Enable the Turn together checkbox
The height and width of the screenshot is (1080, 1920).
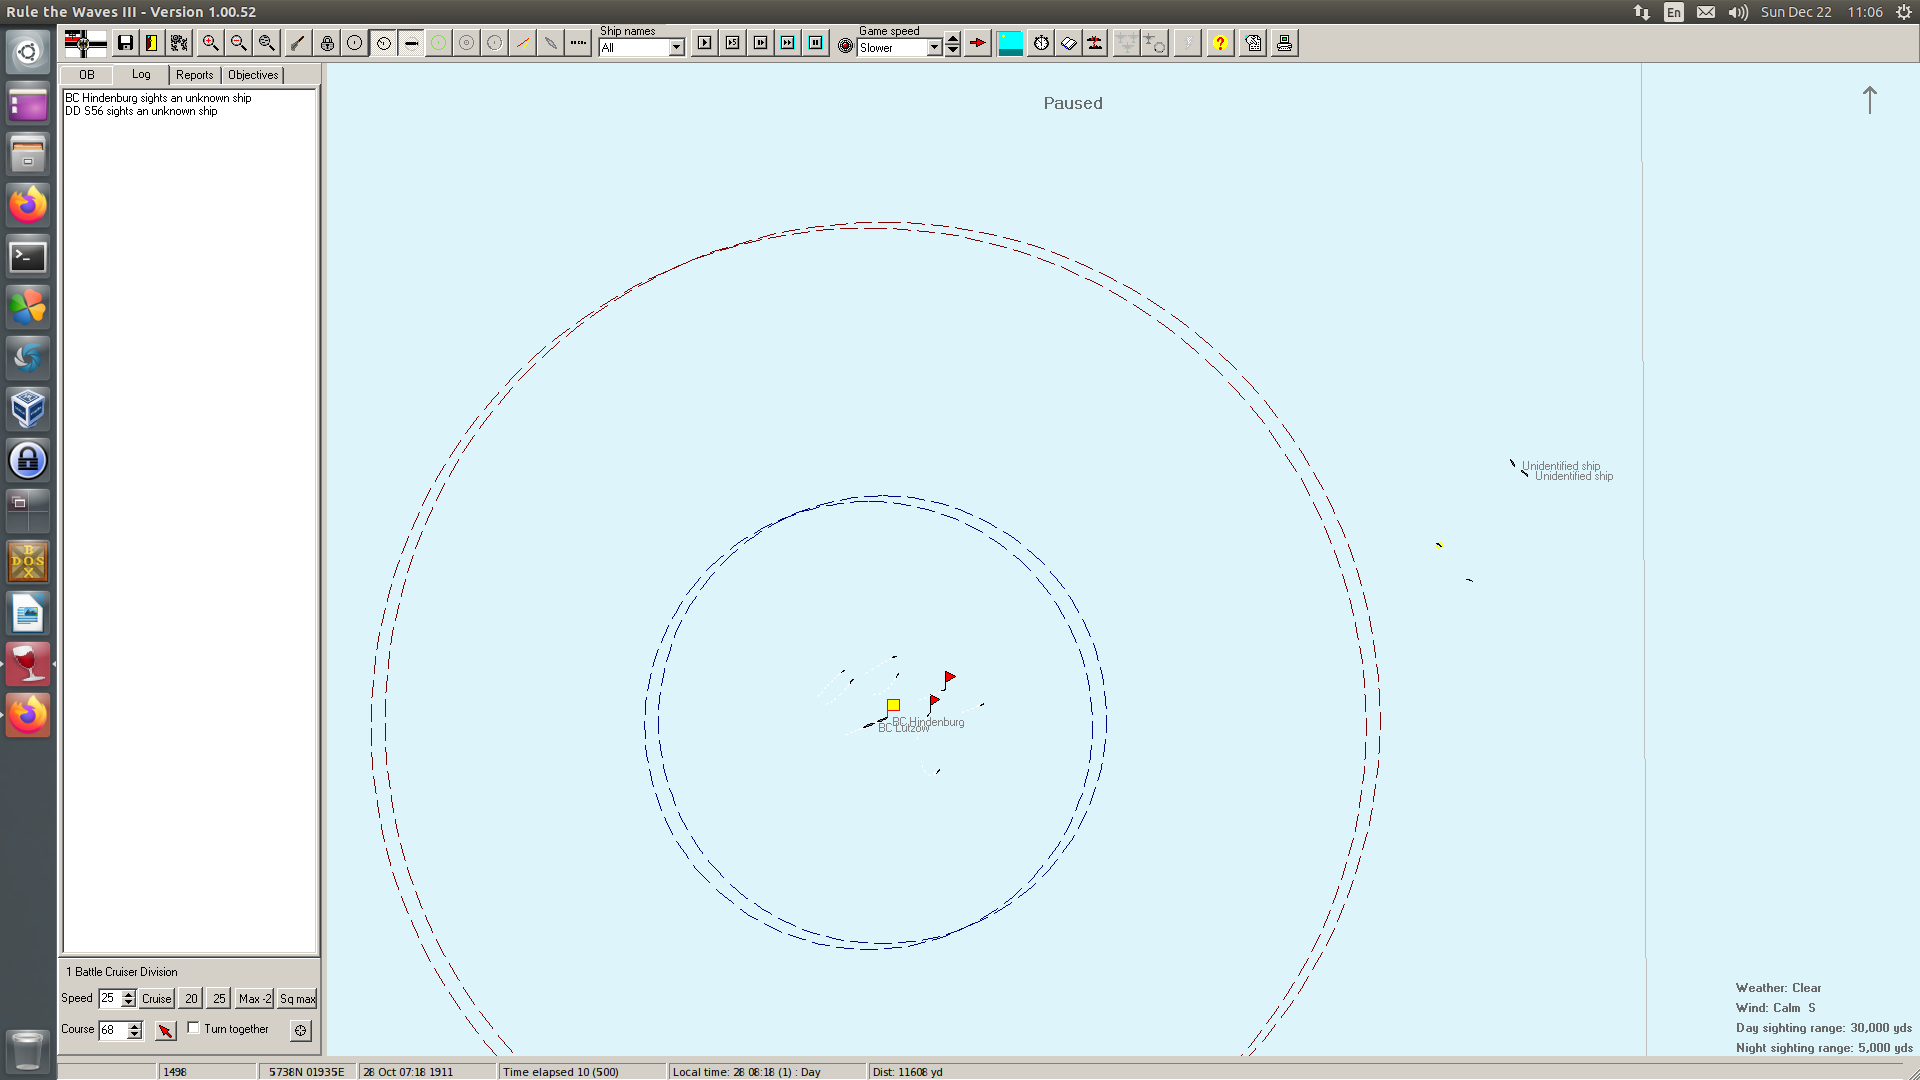(x=194, y=1028)
